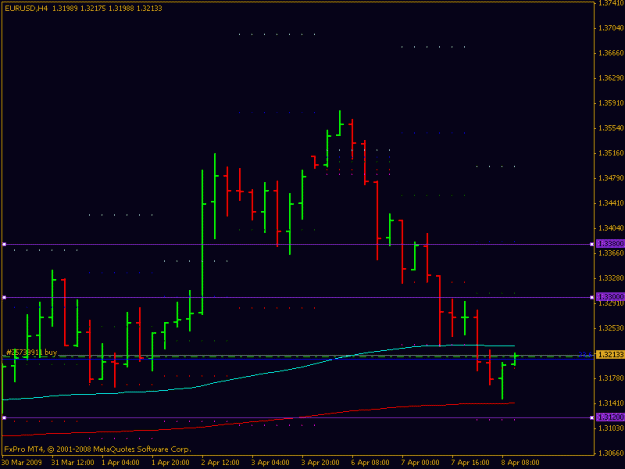Click the 1.31410 price axis value
The image size is (625, 469).
pos(611,403)
